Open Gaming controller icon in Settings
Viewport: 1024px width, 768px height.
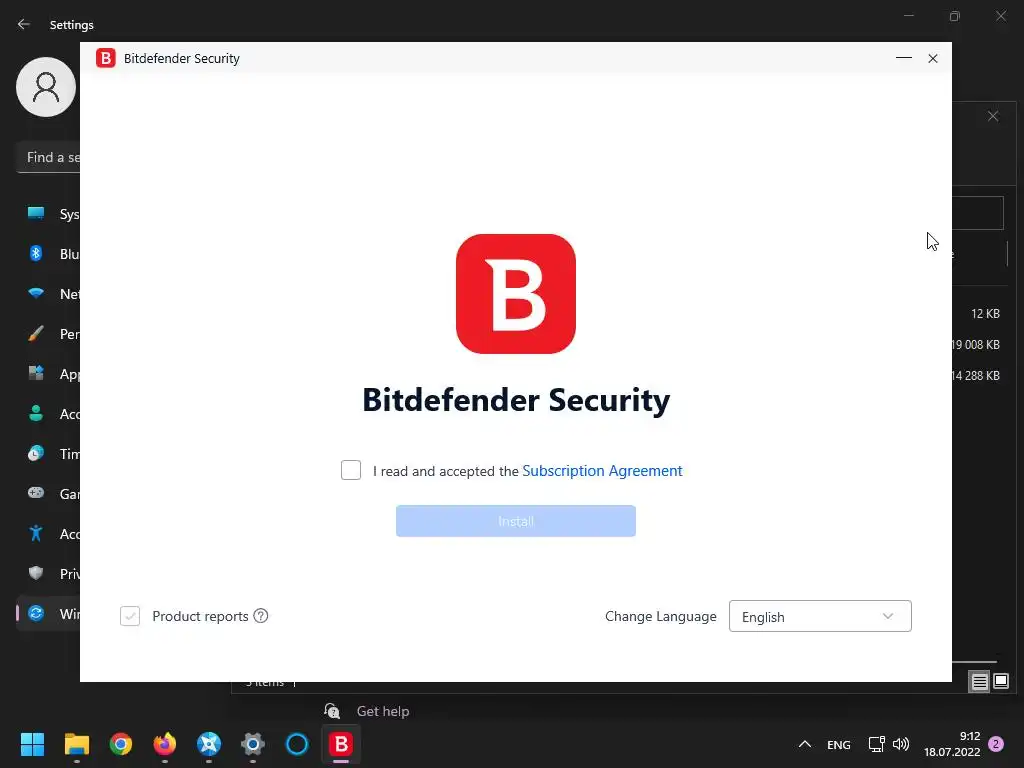[36, 493]
